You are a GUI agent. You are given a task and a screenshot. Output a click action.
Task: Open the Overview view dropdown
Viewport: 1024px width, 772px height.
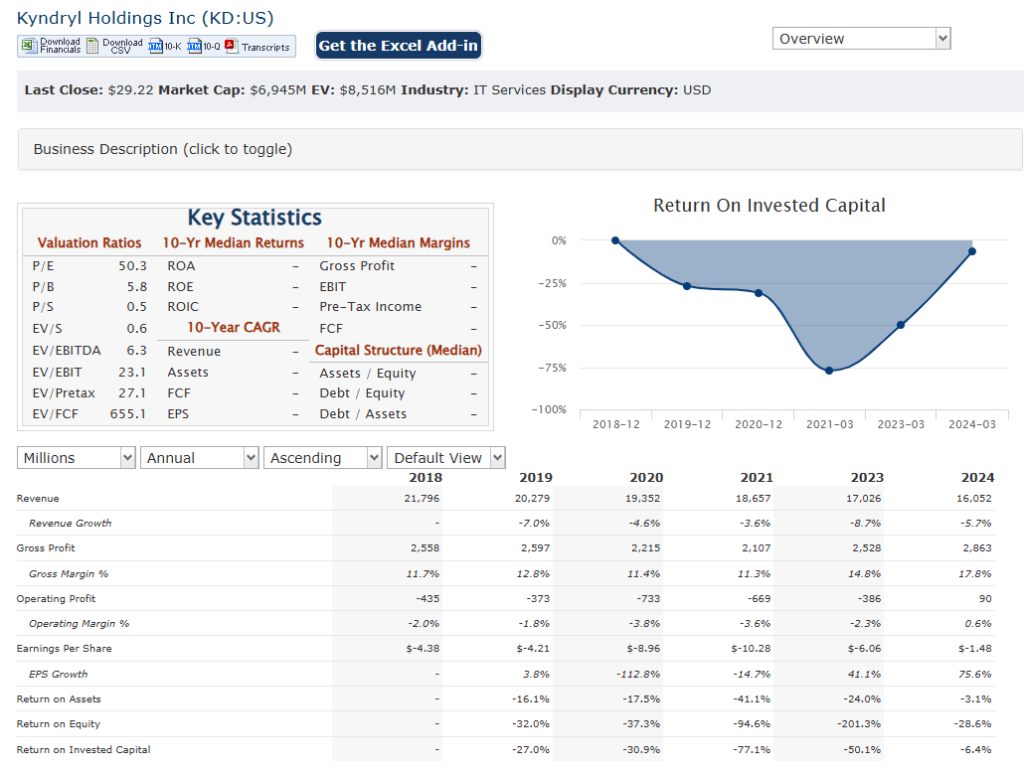[x=861, y=39]
